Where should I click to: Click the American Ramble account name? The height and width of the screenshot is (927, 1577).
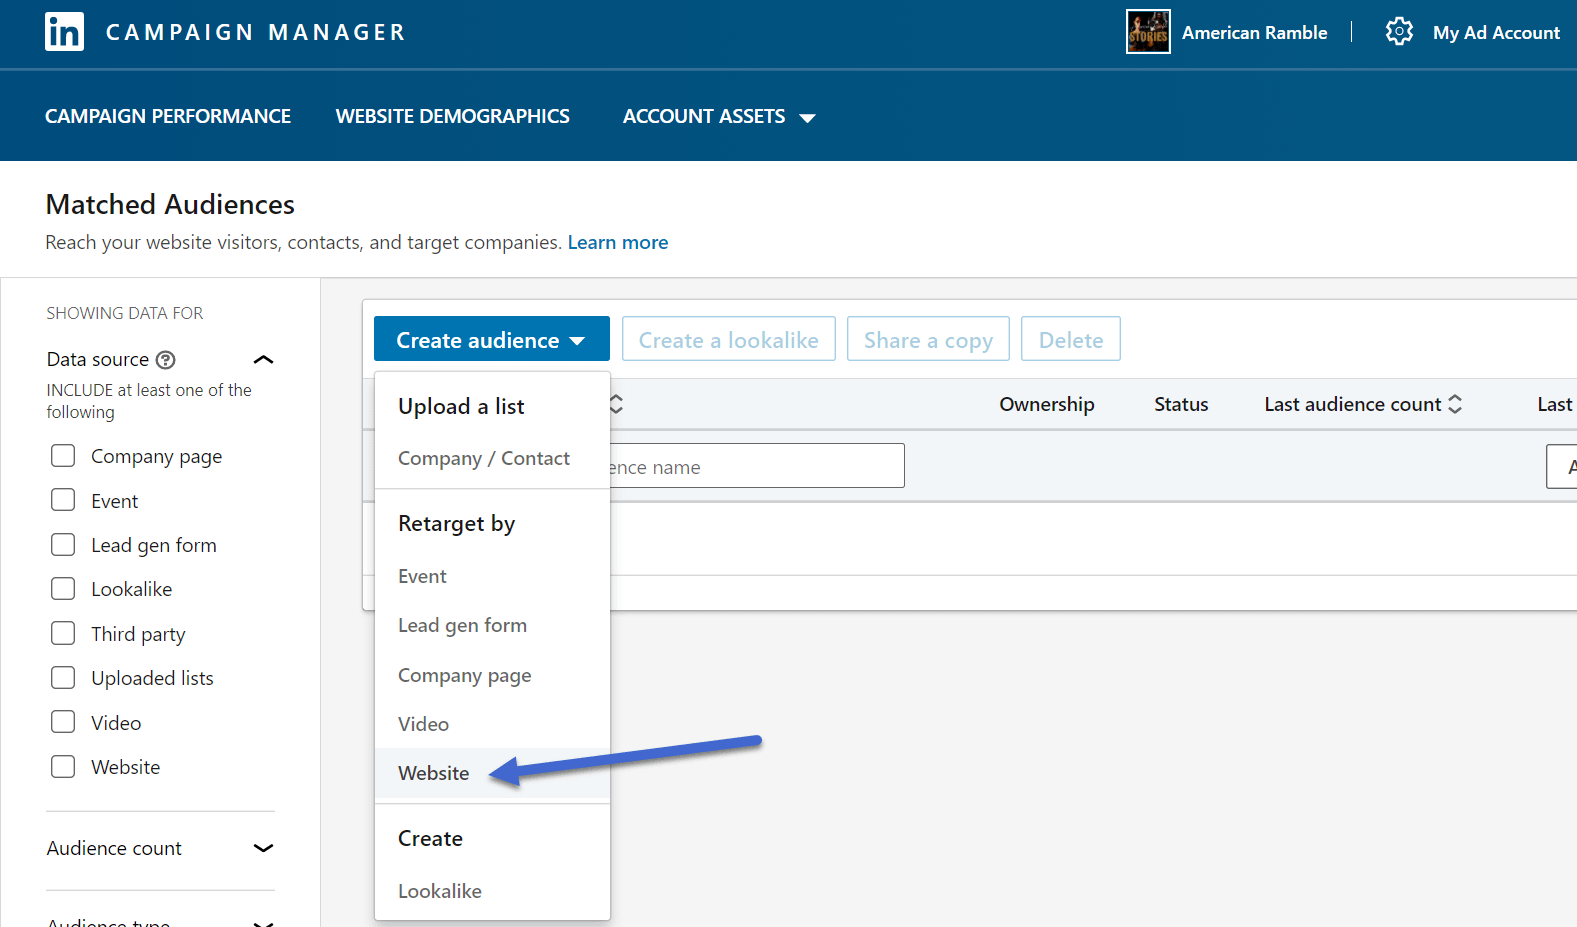1255,32
